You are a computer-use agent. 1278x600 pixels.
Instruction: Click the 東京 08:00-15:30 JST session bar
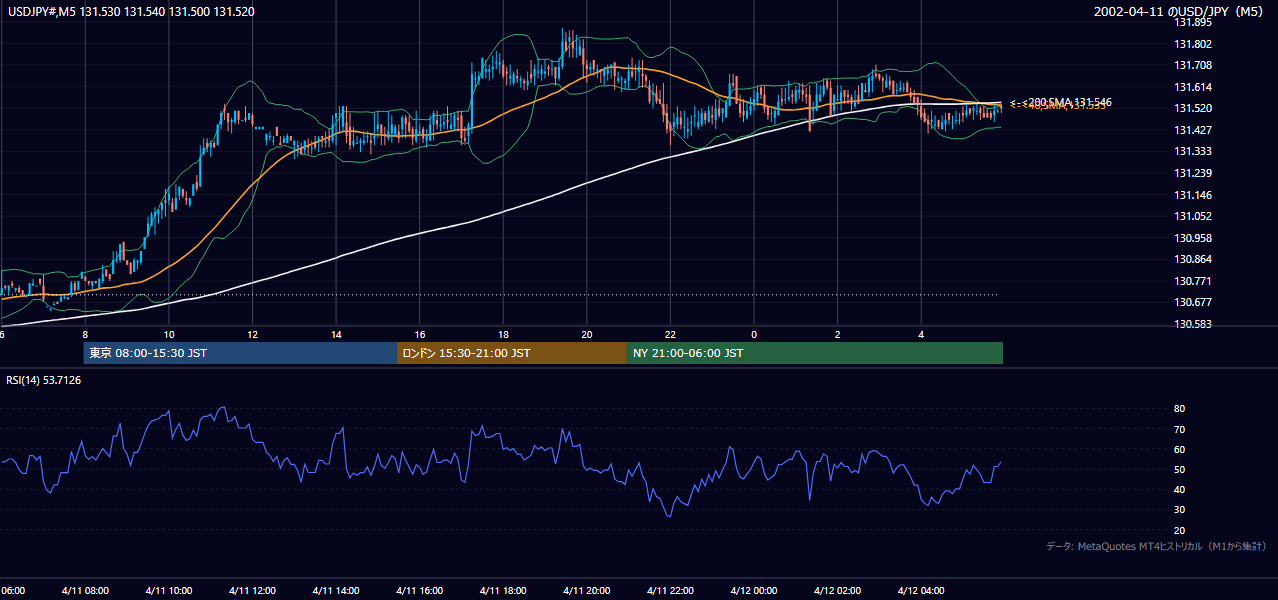point(240,353)
